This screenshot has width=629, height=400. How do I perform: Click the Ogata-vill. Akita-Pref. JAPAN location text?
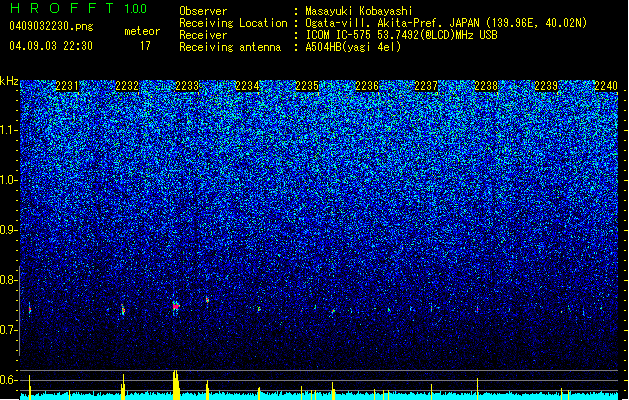(x=446, y=23)
